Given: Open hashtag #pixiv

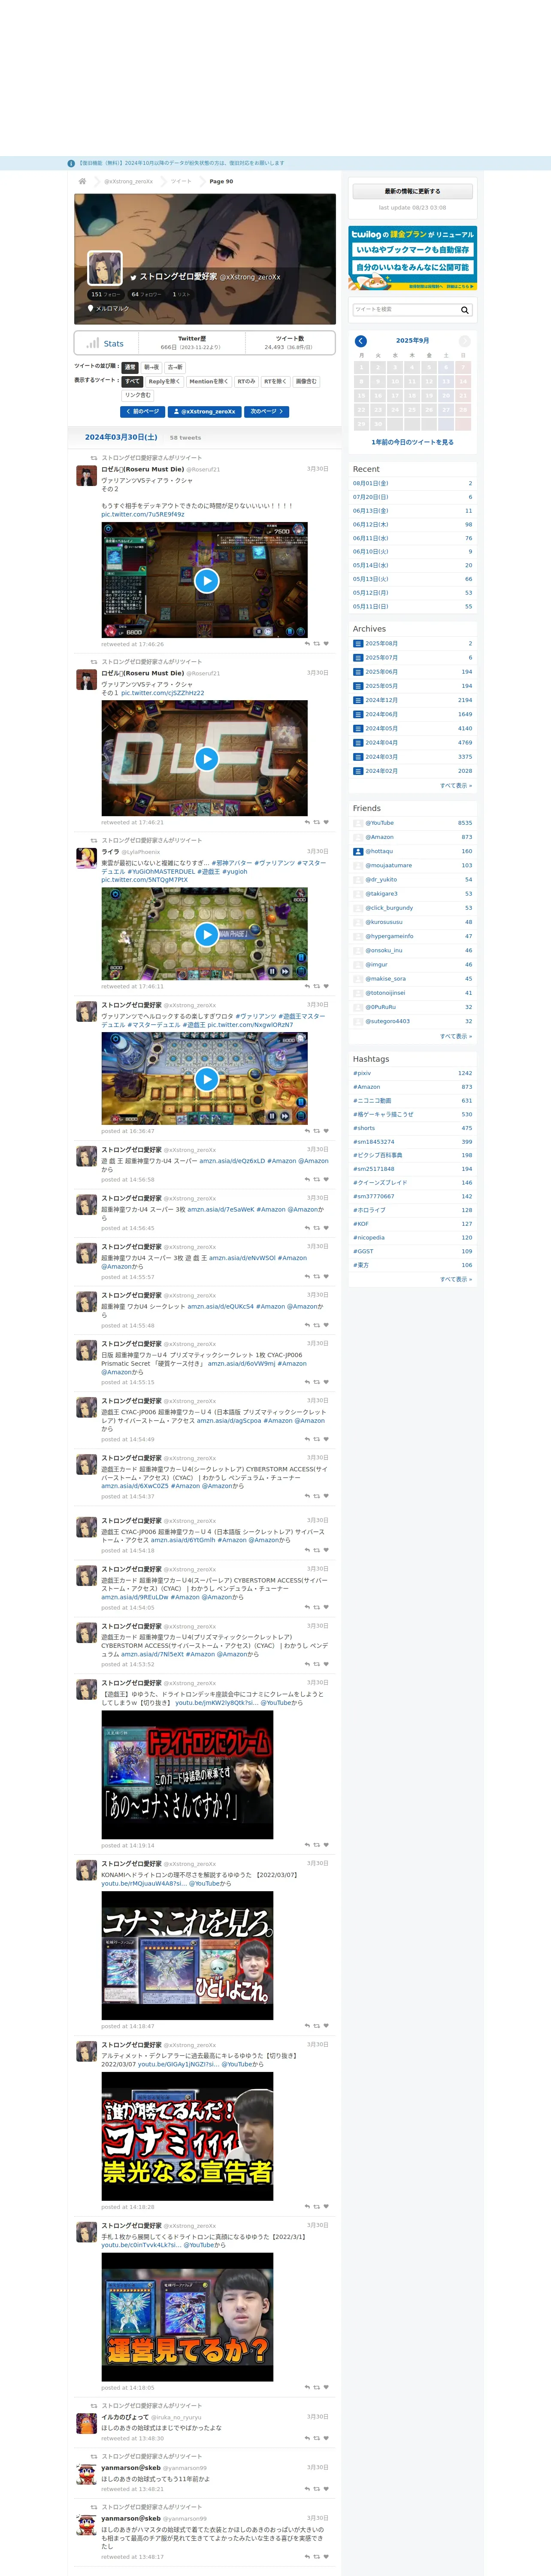Looking at the screenshot, I should click(x=362, y=1073).
